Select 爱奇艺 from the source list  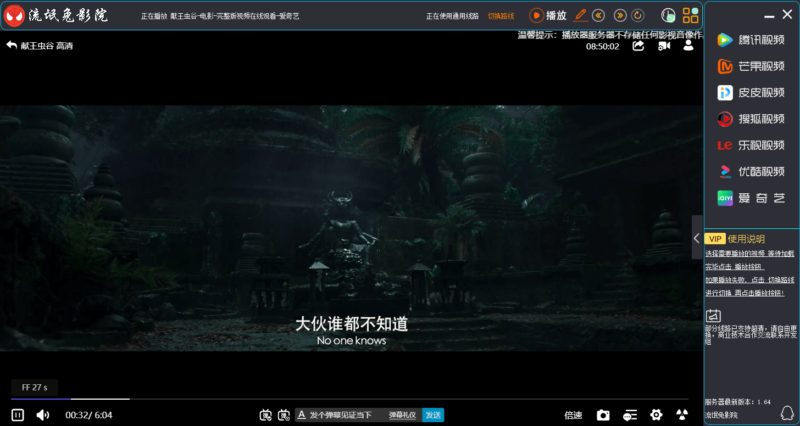pos(752,198)
